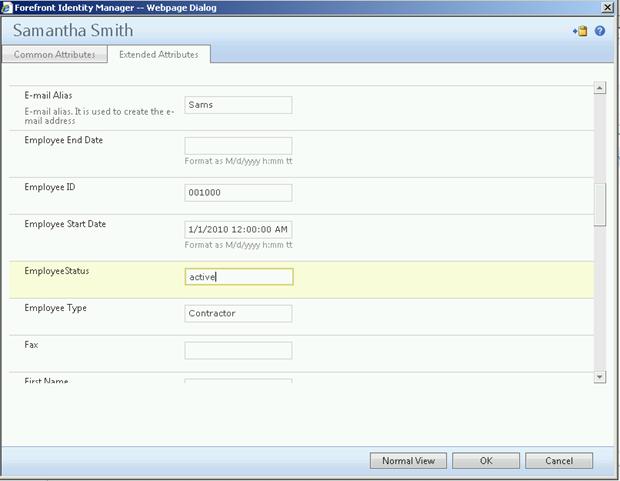Click the Samantha Smith heading
The image size is (620, 481).
73,30
